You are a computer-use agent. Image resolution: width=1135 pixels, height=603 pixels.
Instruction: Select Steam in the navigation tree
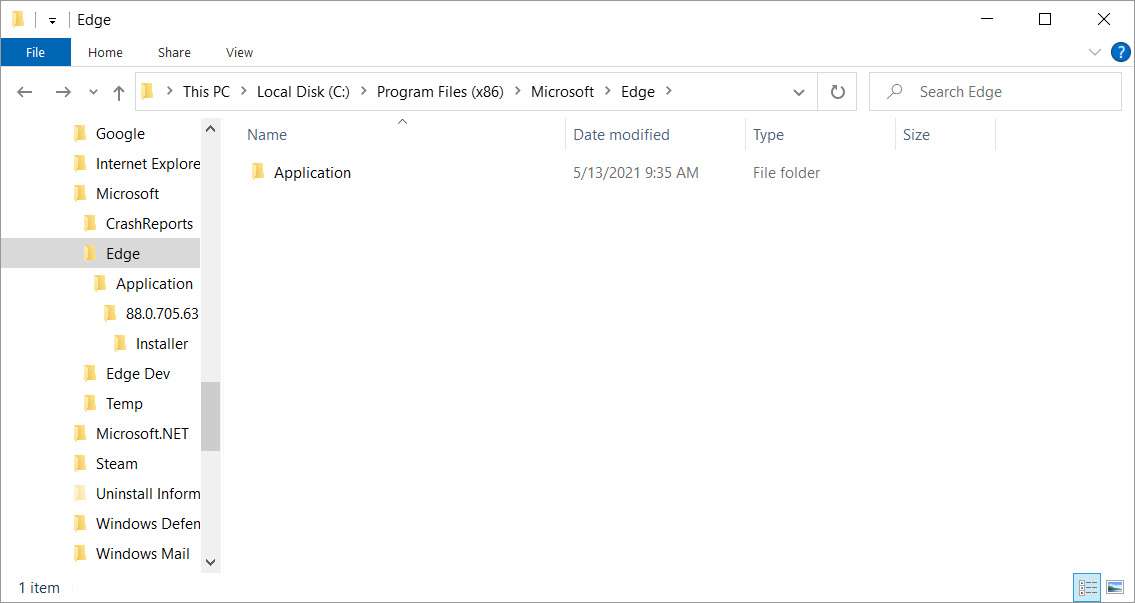pyautogui.click(x=117, y=463)
